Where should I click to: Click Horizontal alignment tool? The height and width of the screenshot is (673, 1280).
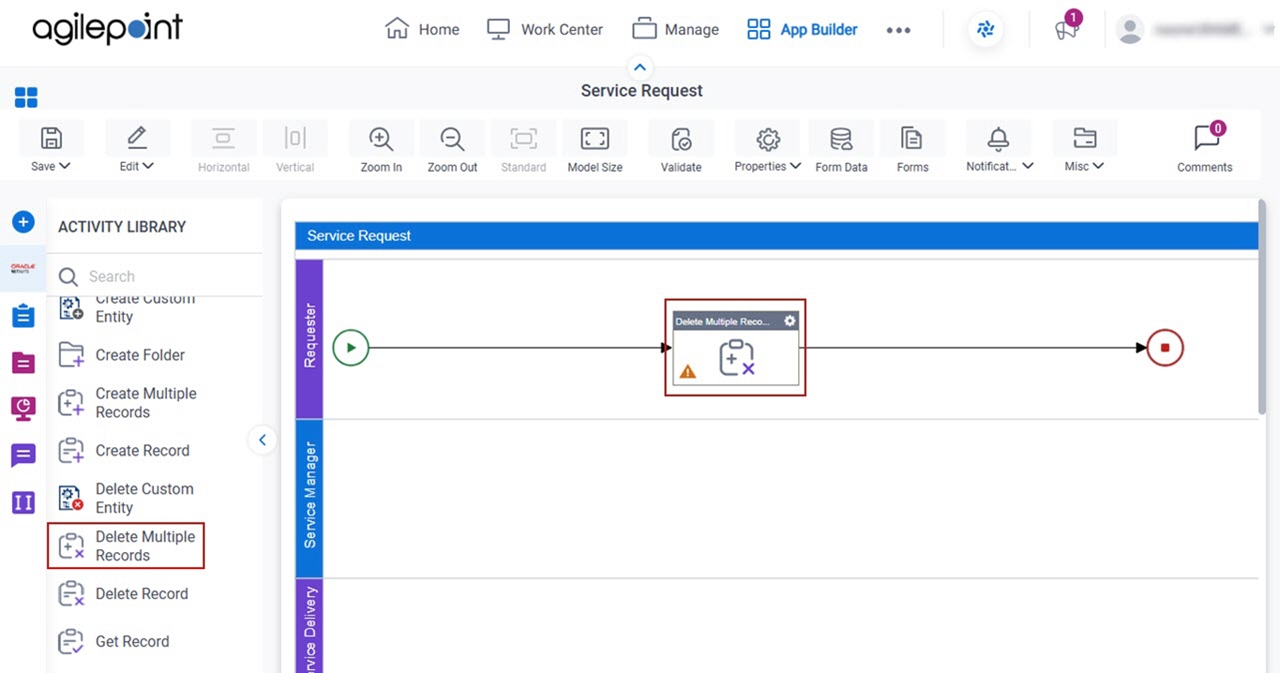pyautogui.click(x=223, y=148)
